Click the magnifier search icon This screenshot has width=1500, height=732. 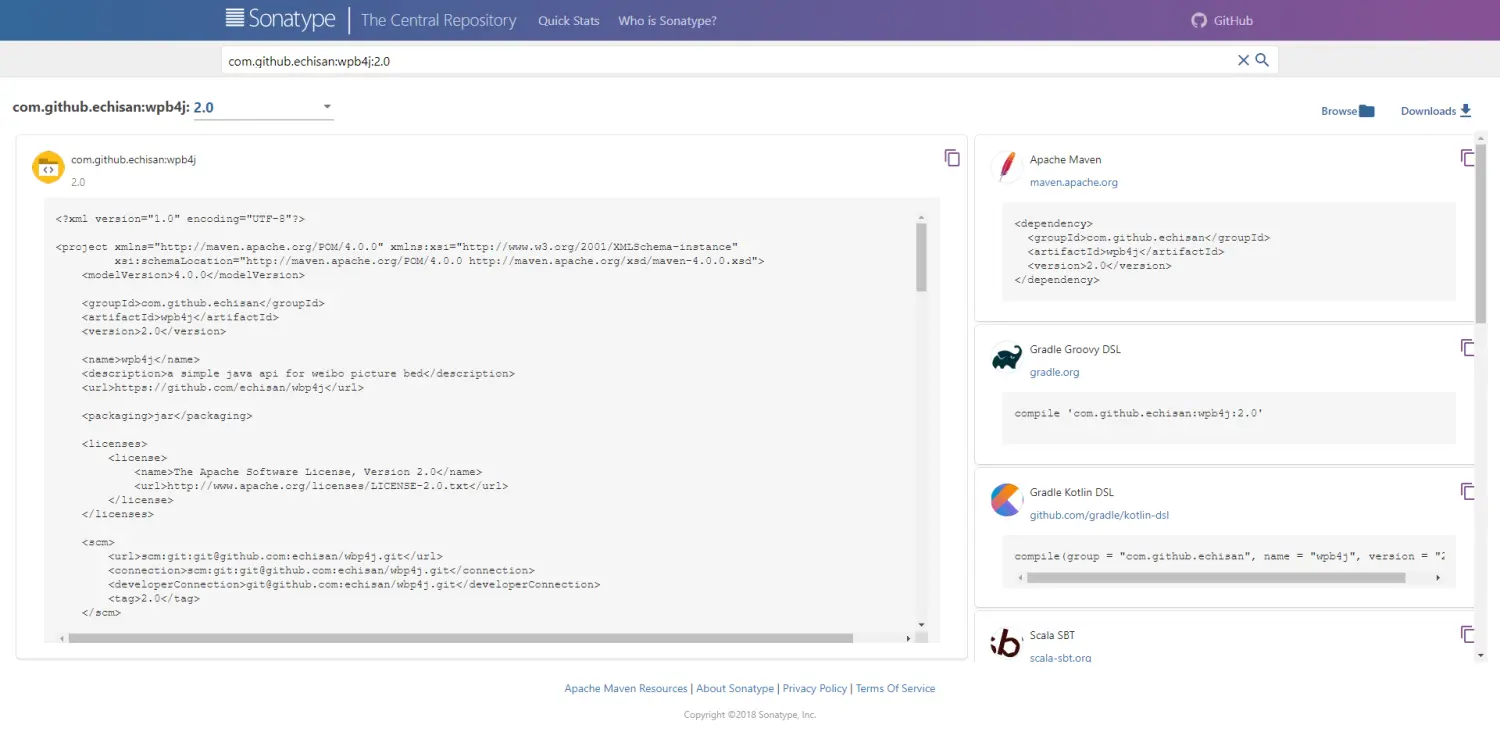1262,60
